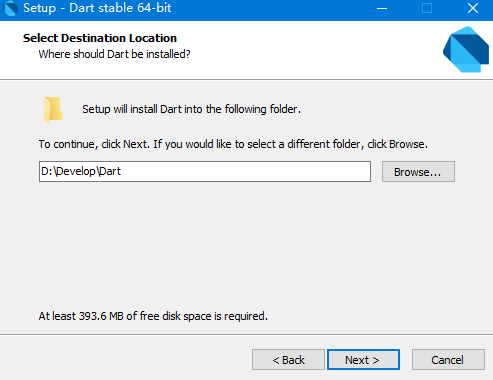Click the Dart icon in the title bar
The width and height of the screenshot is (493, 380).
click(10, 8)
